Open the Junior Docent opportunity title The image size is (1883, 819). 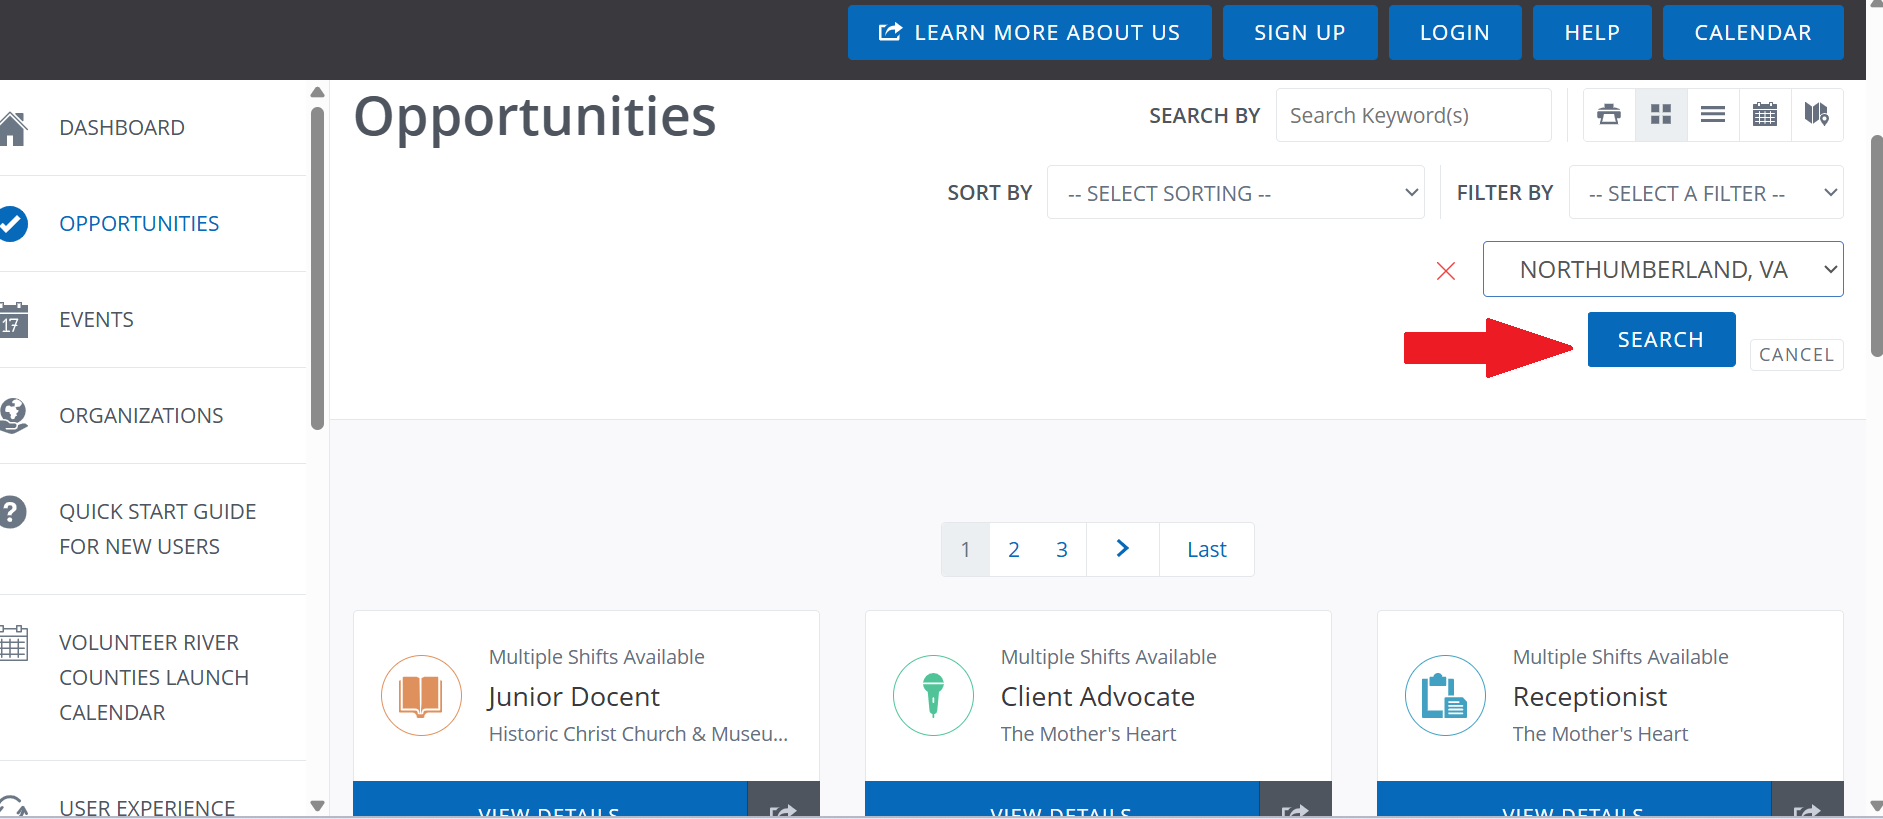click(x=574, y=696)
